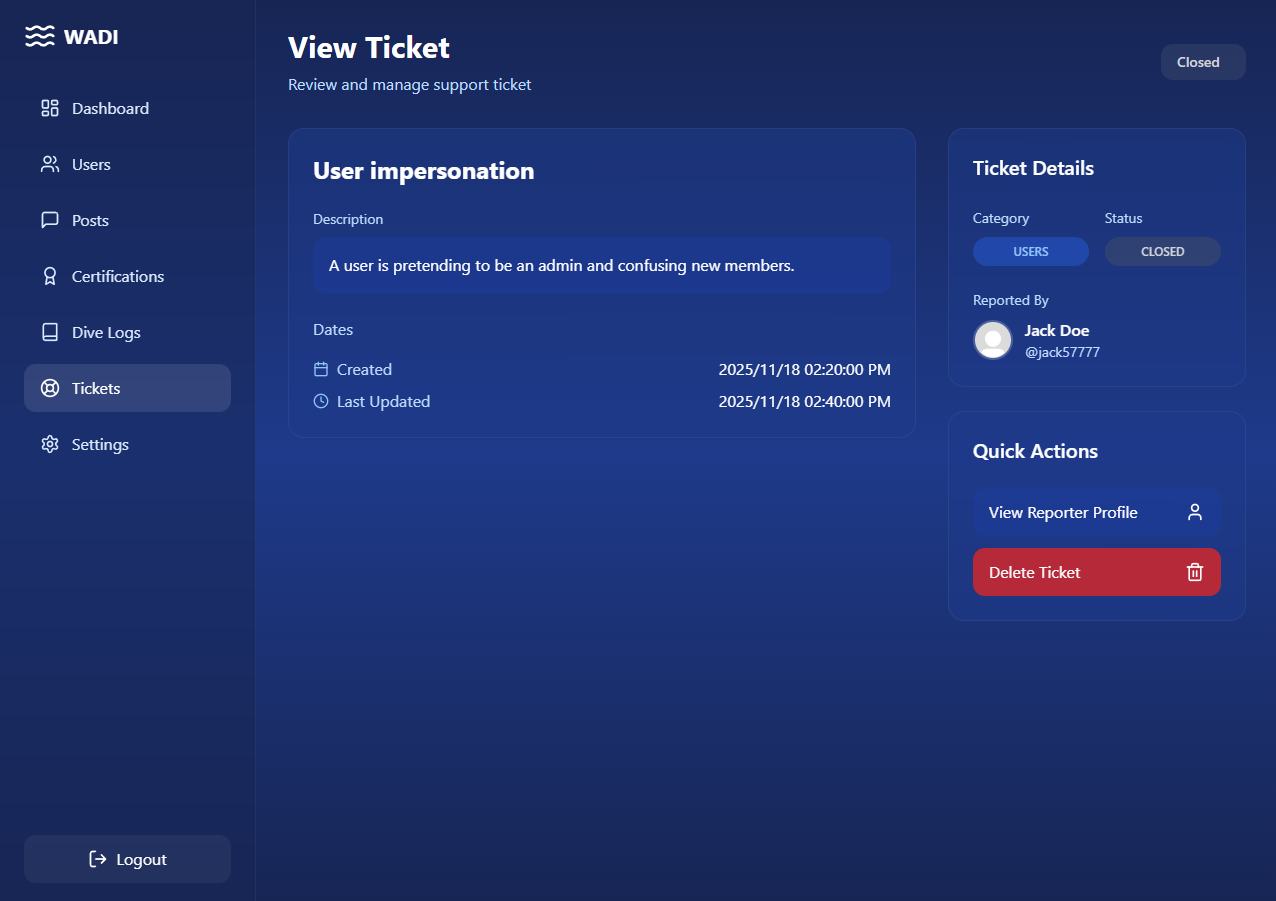1276x901 pixels.
Task: Click the USERS category pill
Action: [x=1030, y=252]
